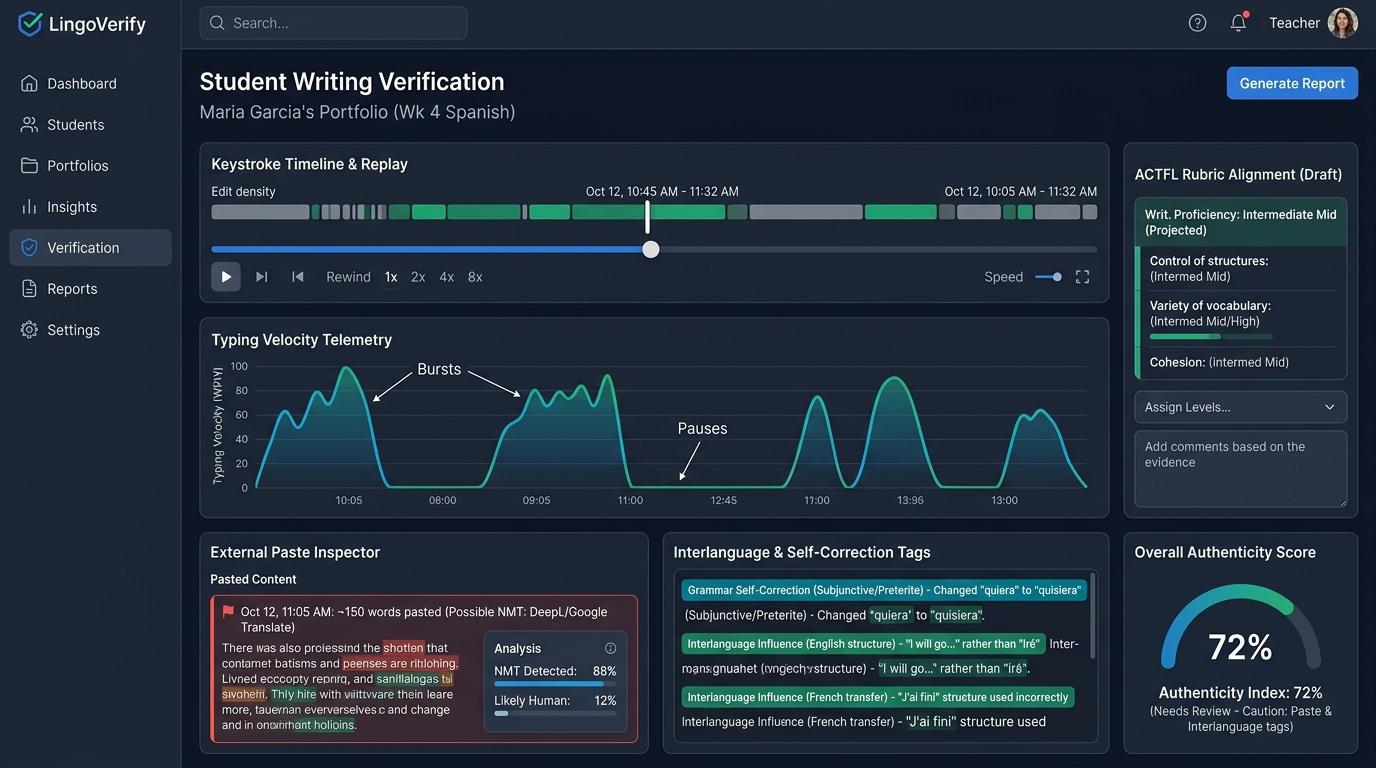Image resolution: width=1376 pixels, height=768 pixels.
Task: Play the keystroke replay
Action: click(226, 277)
